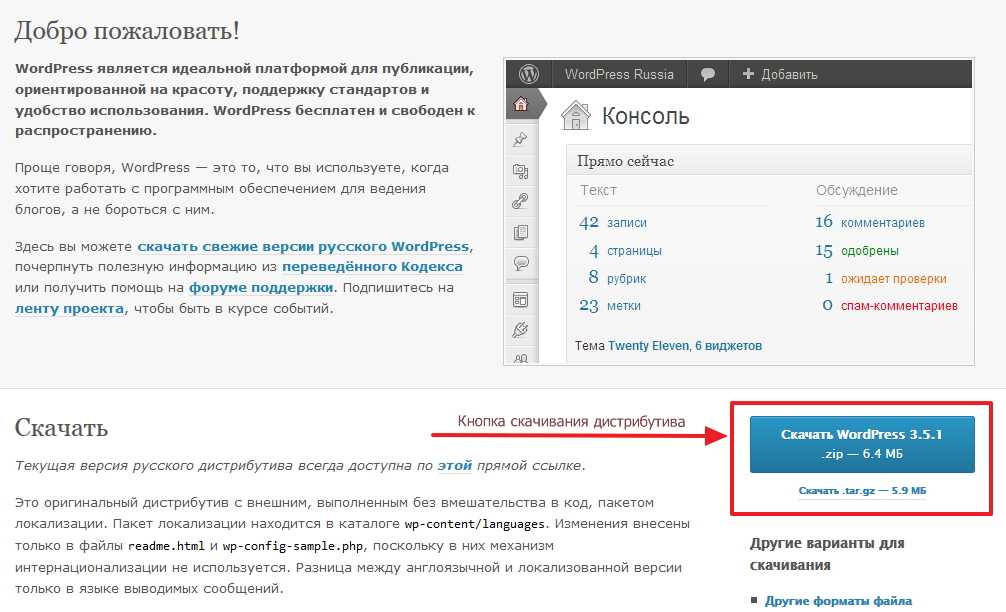Click WordPress Russia in the admin bar
The height and width of the screenshot is (612, 1006).
[x=619, y=74]
